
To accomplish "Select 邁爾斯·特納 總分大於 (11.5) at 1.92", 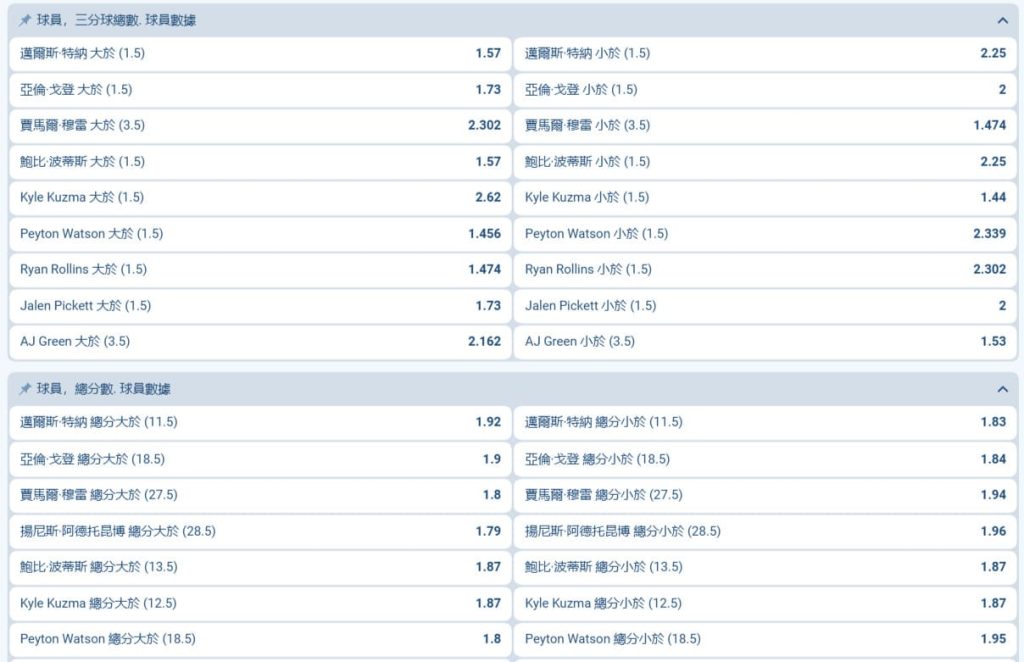I will pos(258,422).
